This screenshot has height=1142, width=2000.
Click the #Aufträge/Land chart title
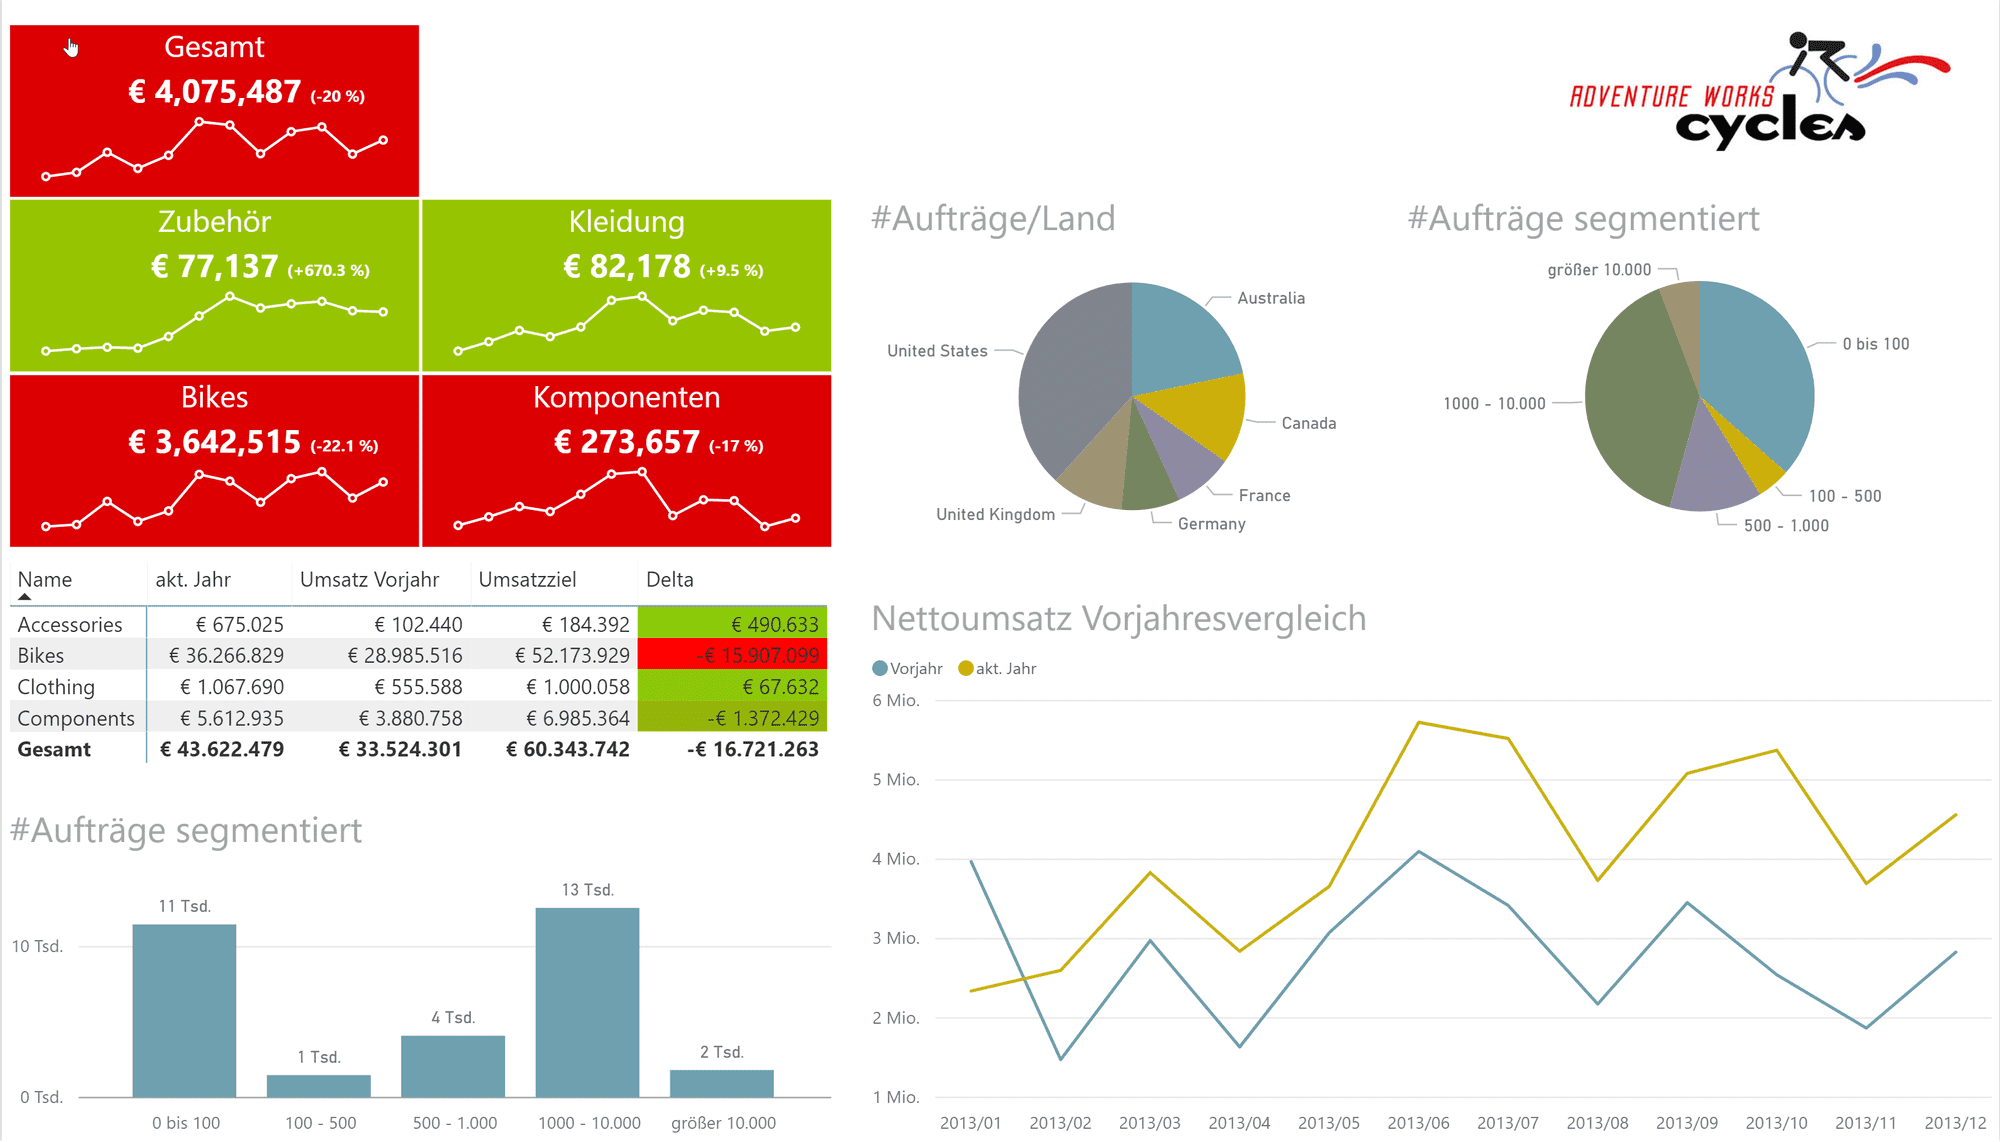coord(993,218)
